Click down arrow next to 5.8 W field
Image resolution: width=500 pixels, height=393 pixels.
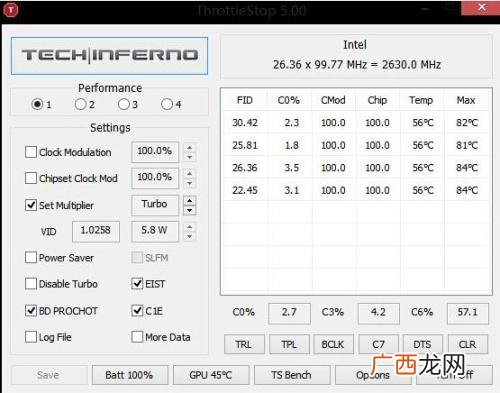(189, 236)
